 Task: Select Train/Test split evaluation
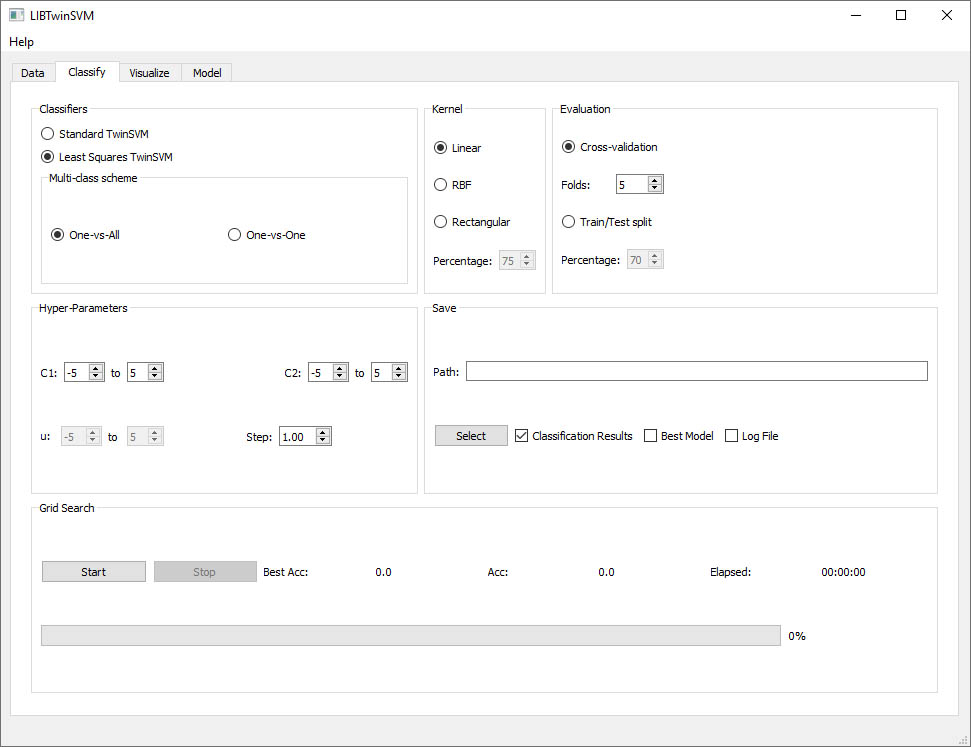pyautogui.click(x=607, y=222)
